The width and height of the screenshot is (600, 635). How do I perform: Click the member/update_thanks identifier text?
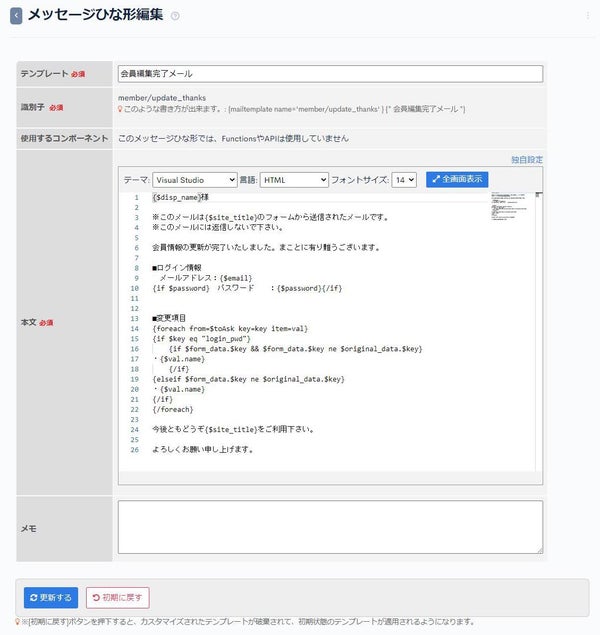coord(162,98)
